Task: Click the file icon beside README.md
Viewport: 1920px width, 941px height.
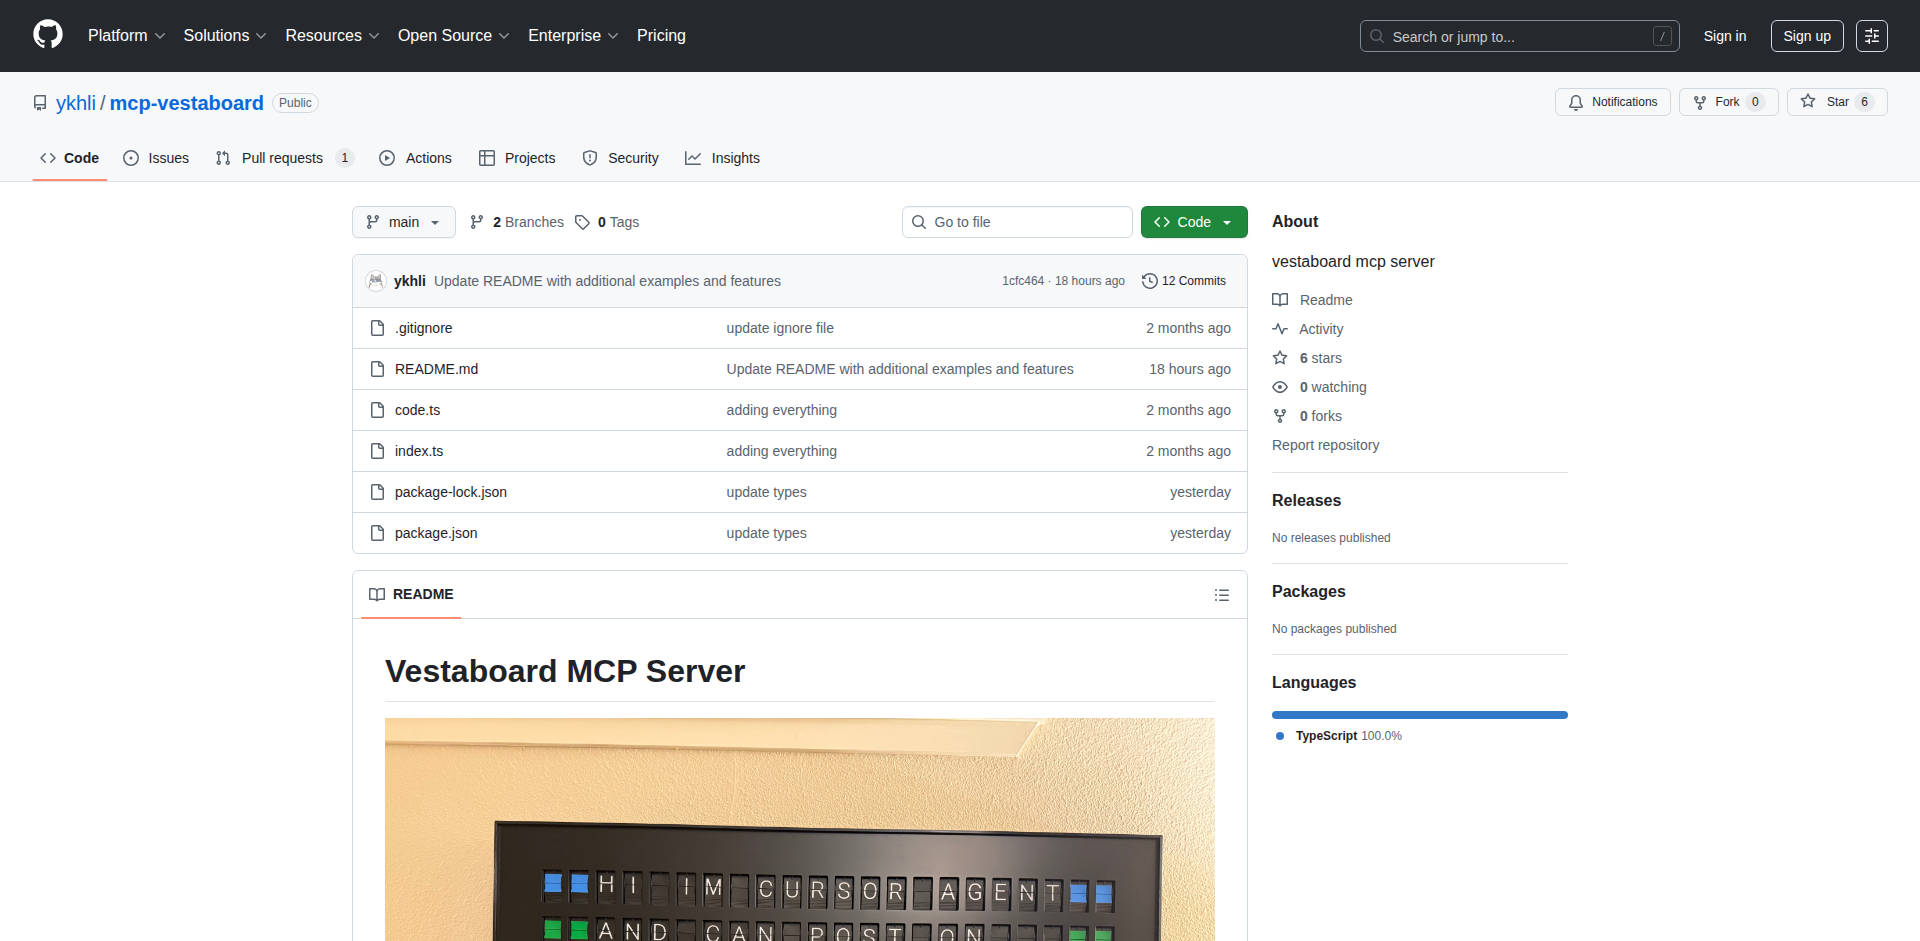Action: (x=377, y=369)
